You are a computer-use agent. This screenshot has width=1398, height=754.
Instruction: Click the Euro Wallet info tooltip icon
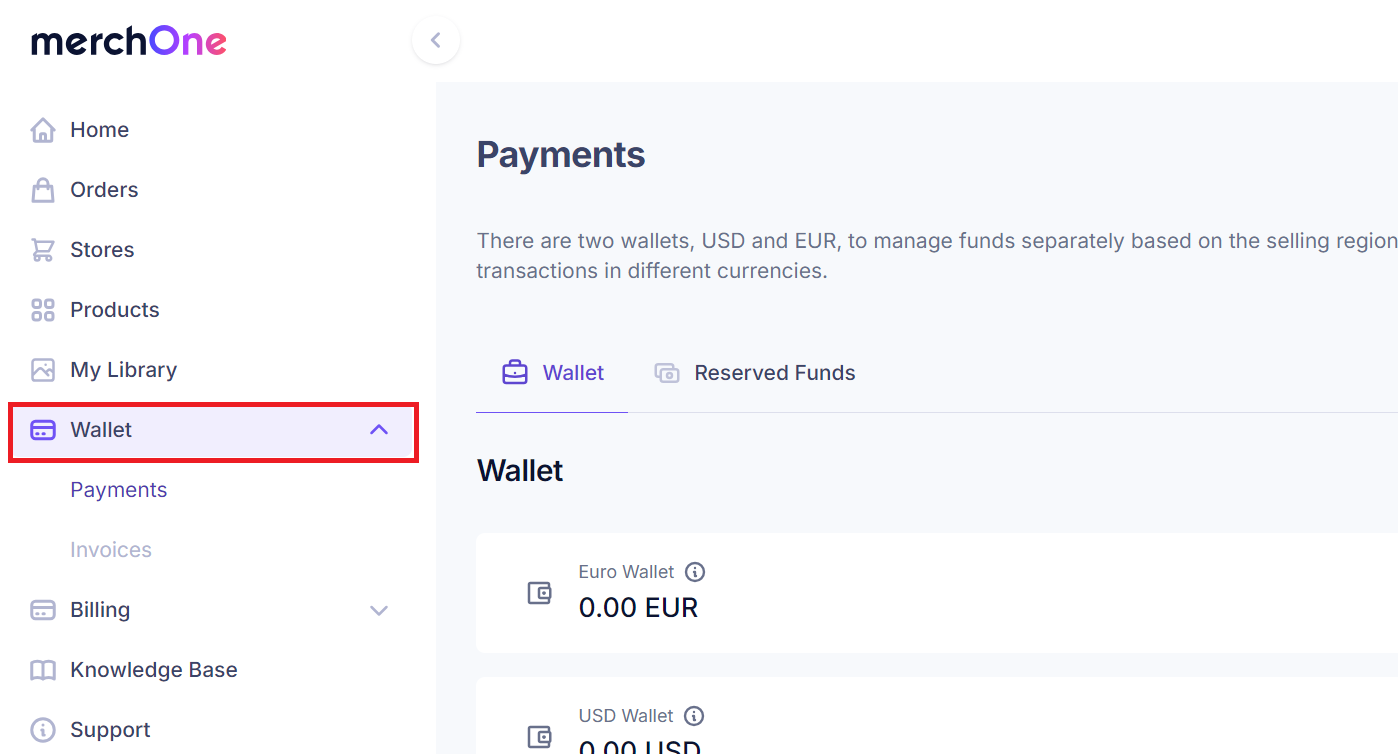pyautogui.click(x=695, y=571)
